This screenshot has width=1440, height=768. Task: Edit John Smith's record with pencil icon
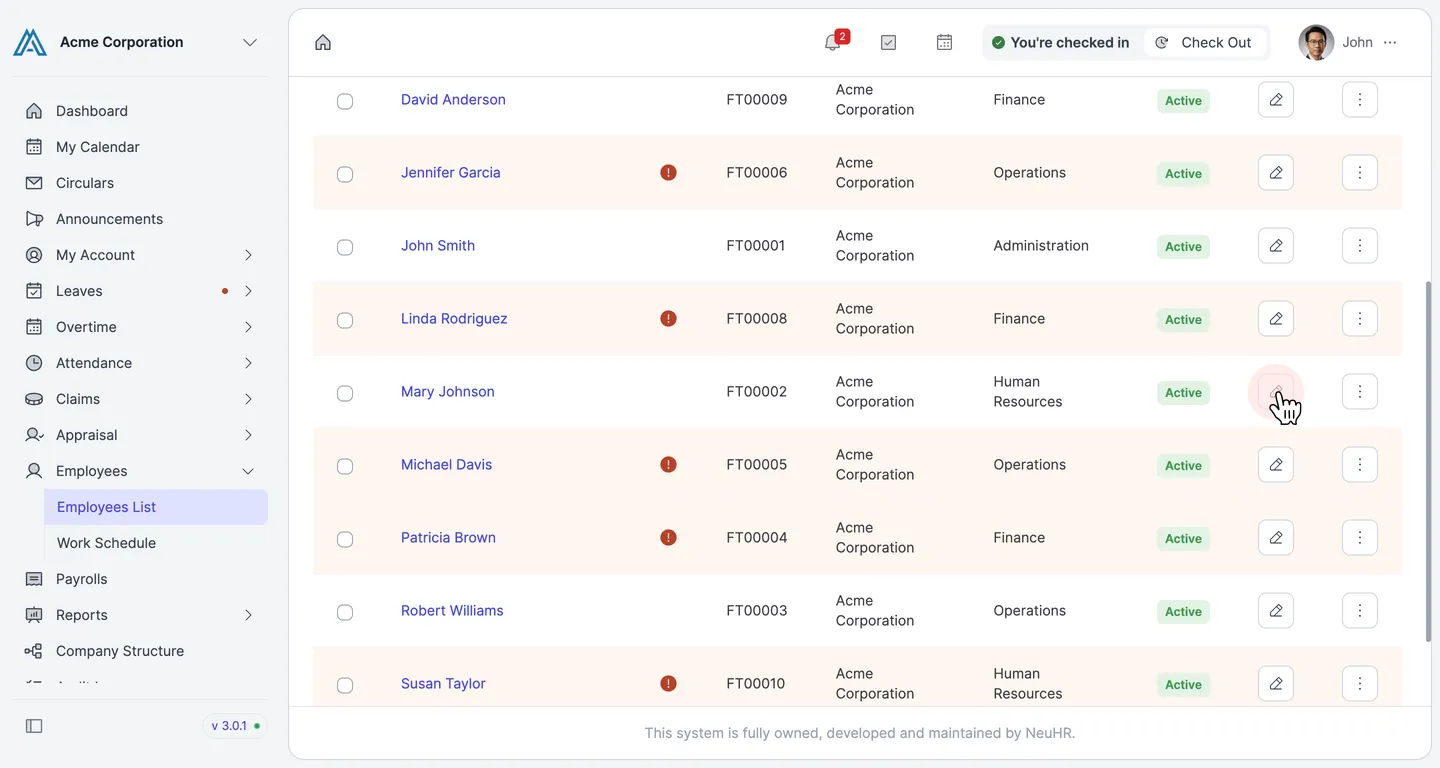[1276, 246]
